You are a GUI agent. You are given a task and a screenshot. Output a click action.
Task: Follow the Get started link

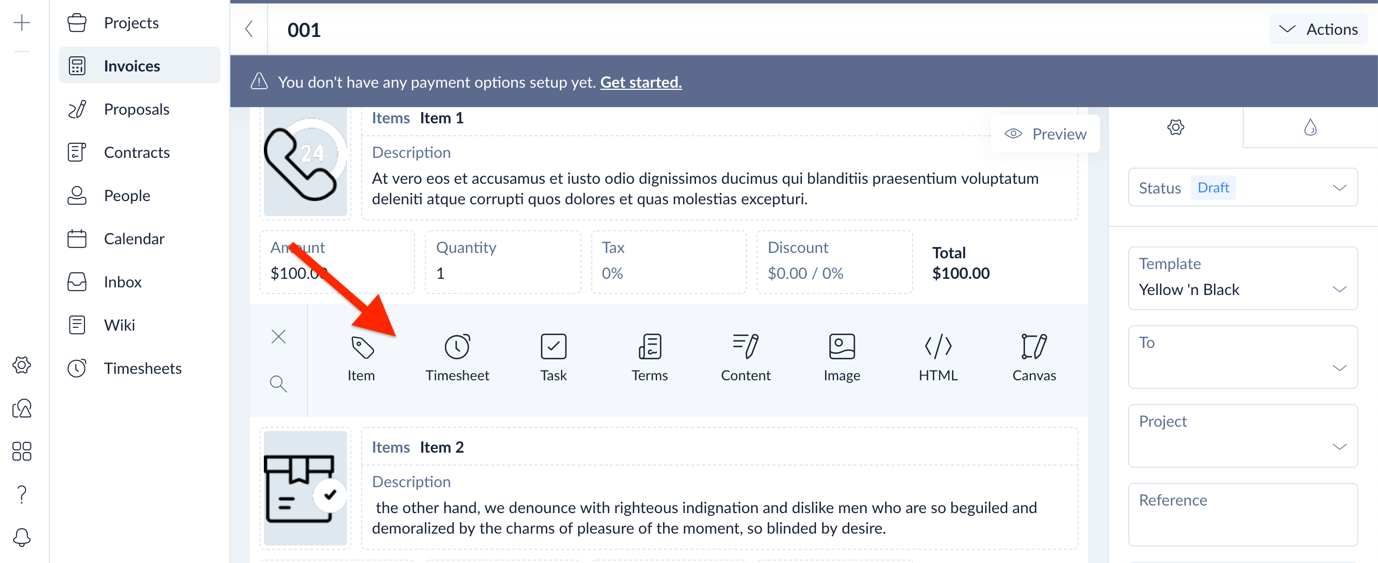click(641, 82)
